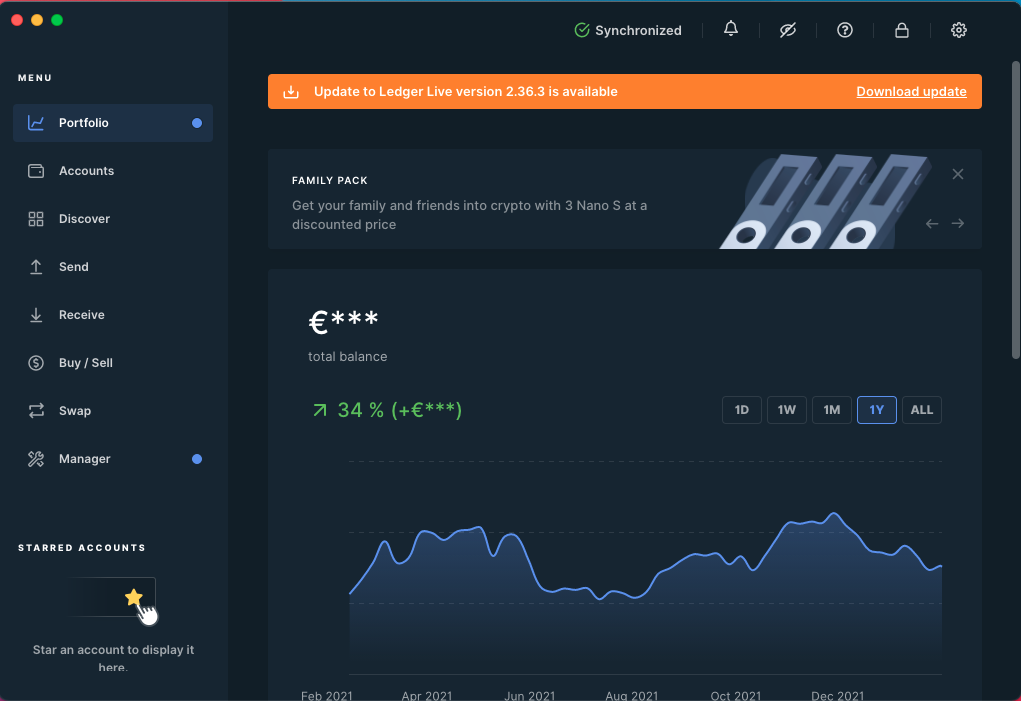Open notifications via the bell icon
1021x701 pixels.
(731, 30)
